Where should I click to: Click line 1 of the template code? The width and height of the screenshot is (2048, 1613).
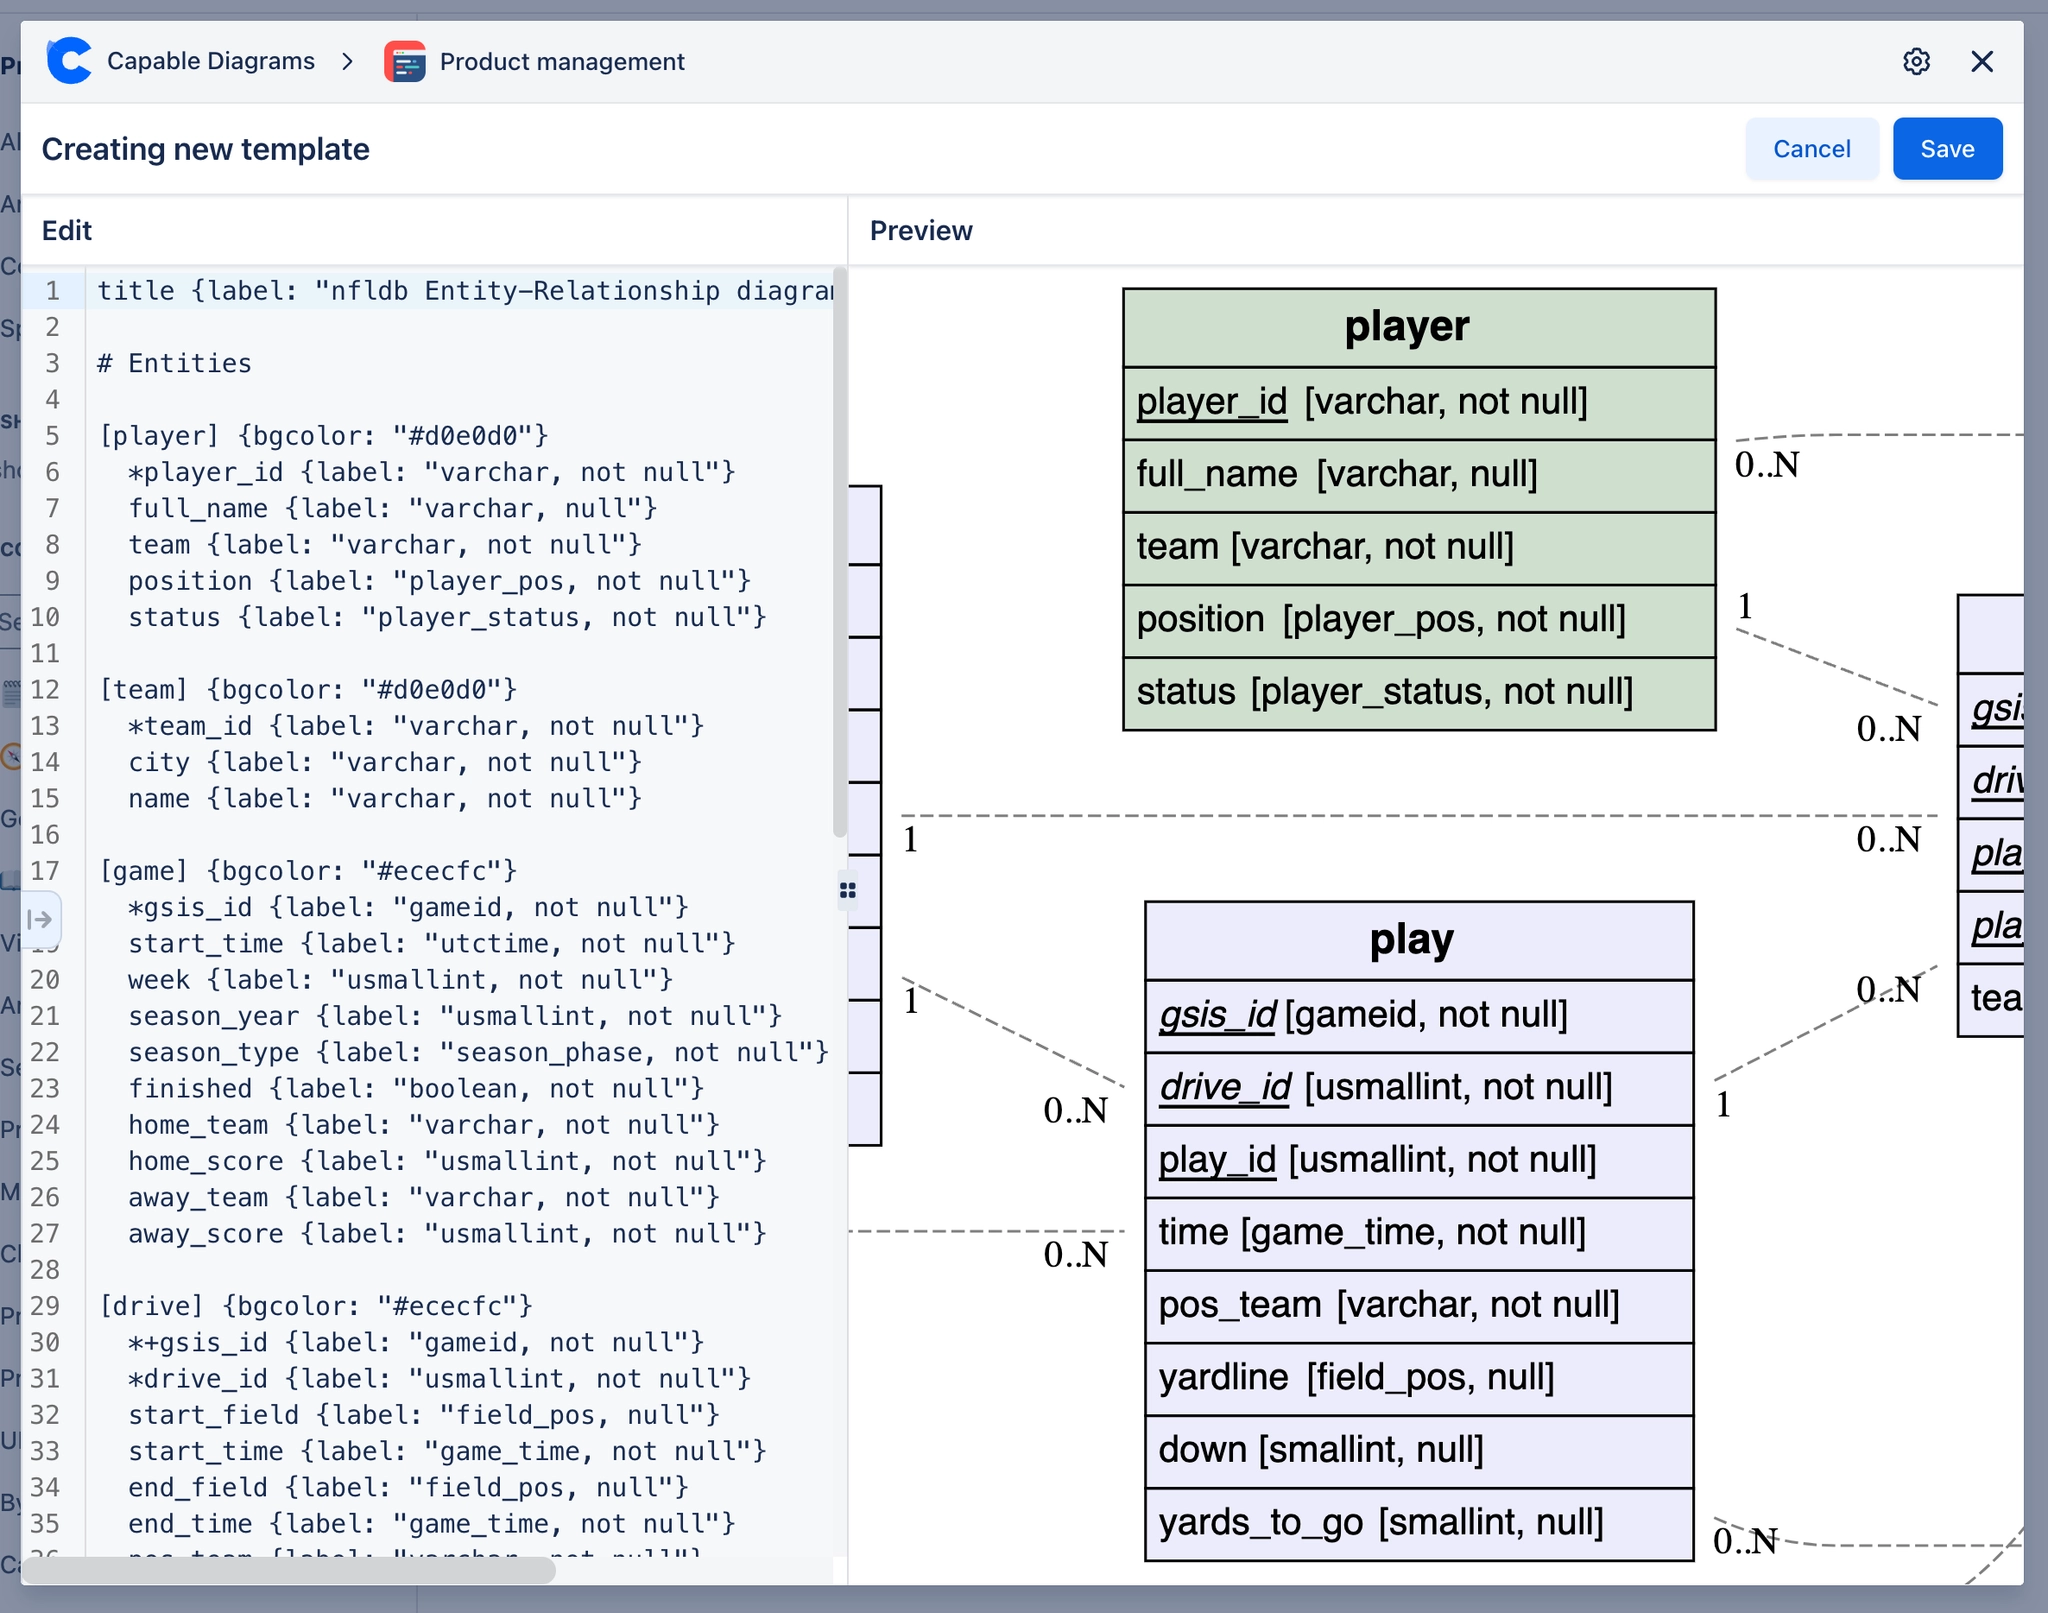pos(400,290)
